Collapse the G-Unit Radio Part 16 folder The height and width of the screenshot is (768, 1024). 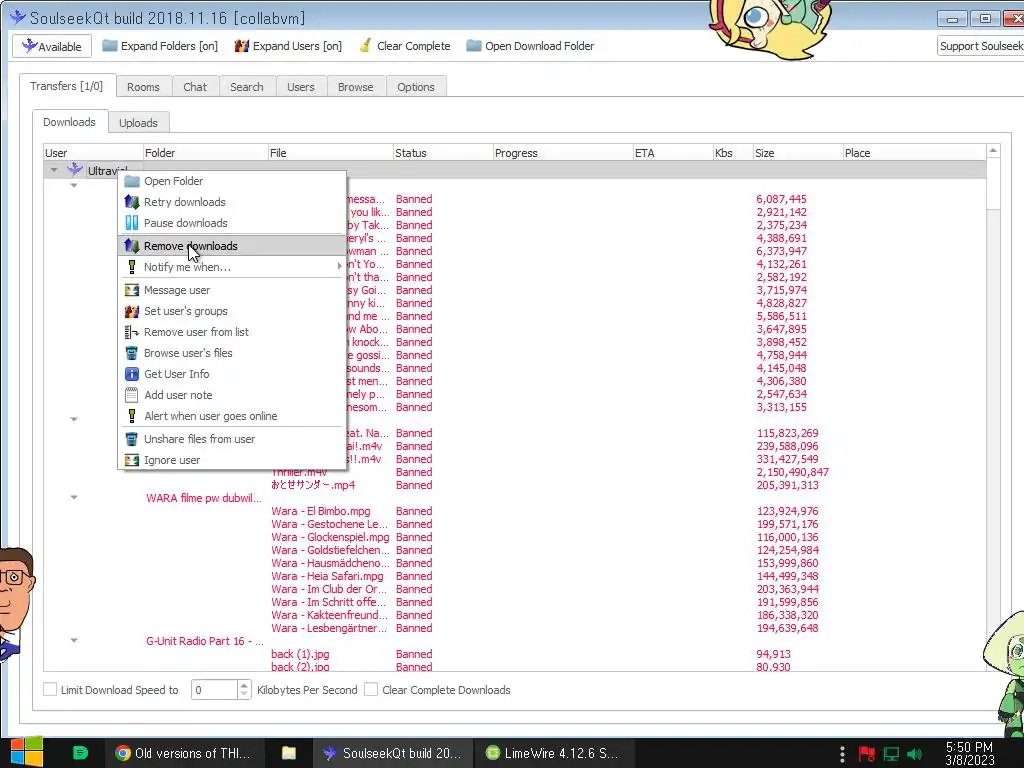[74, 641]
